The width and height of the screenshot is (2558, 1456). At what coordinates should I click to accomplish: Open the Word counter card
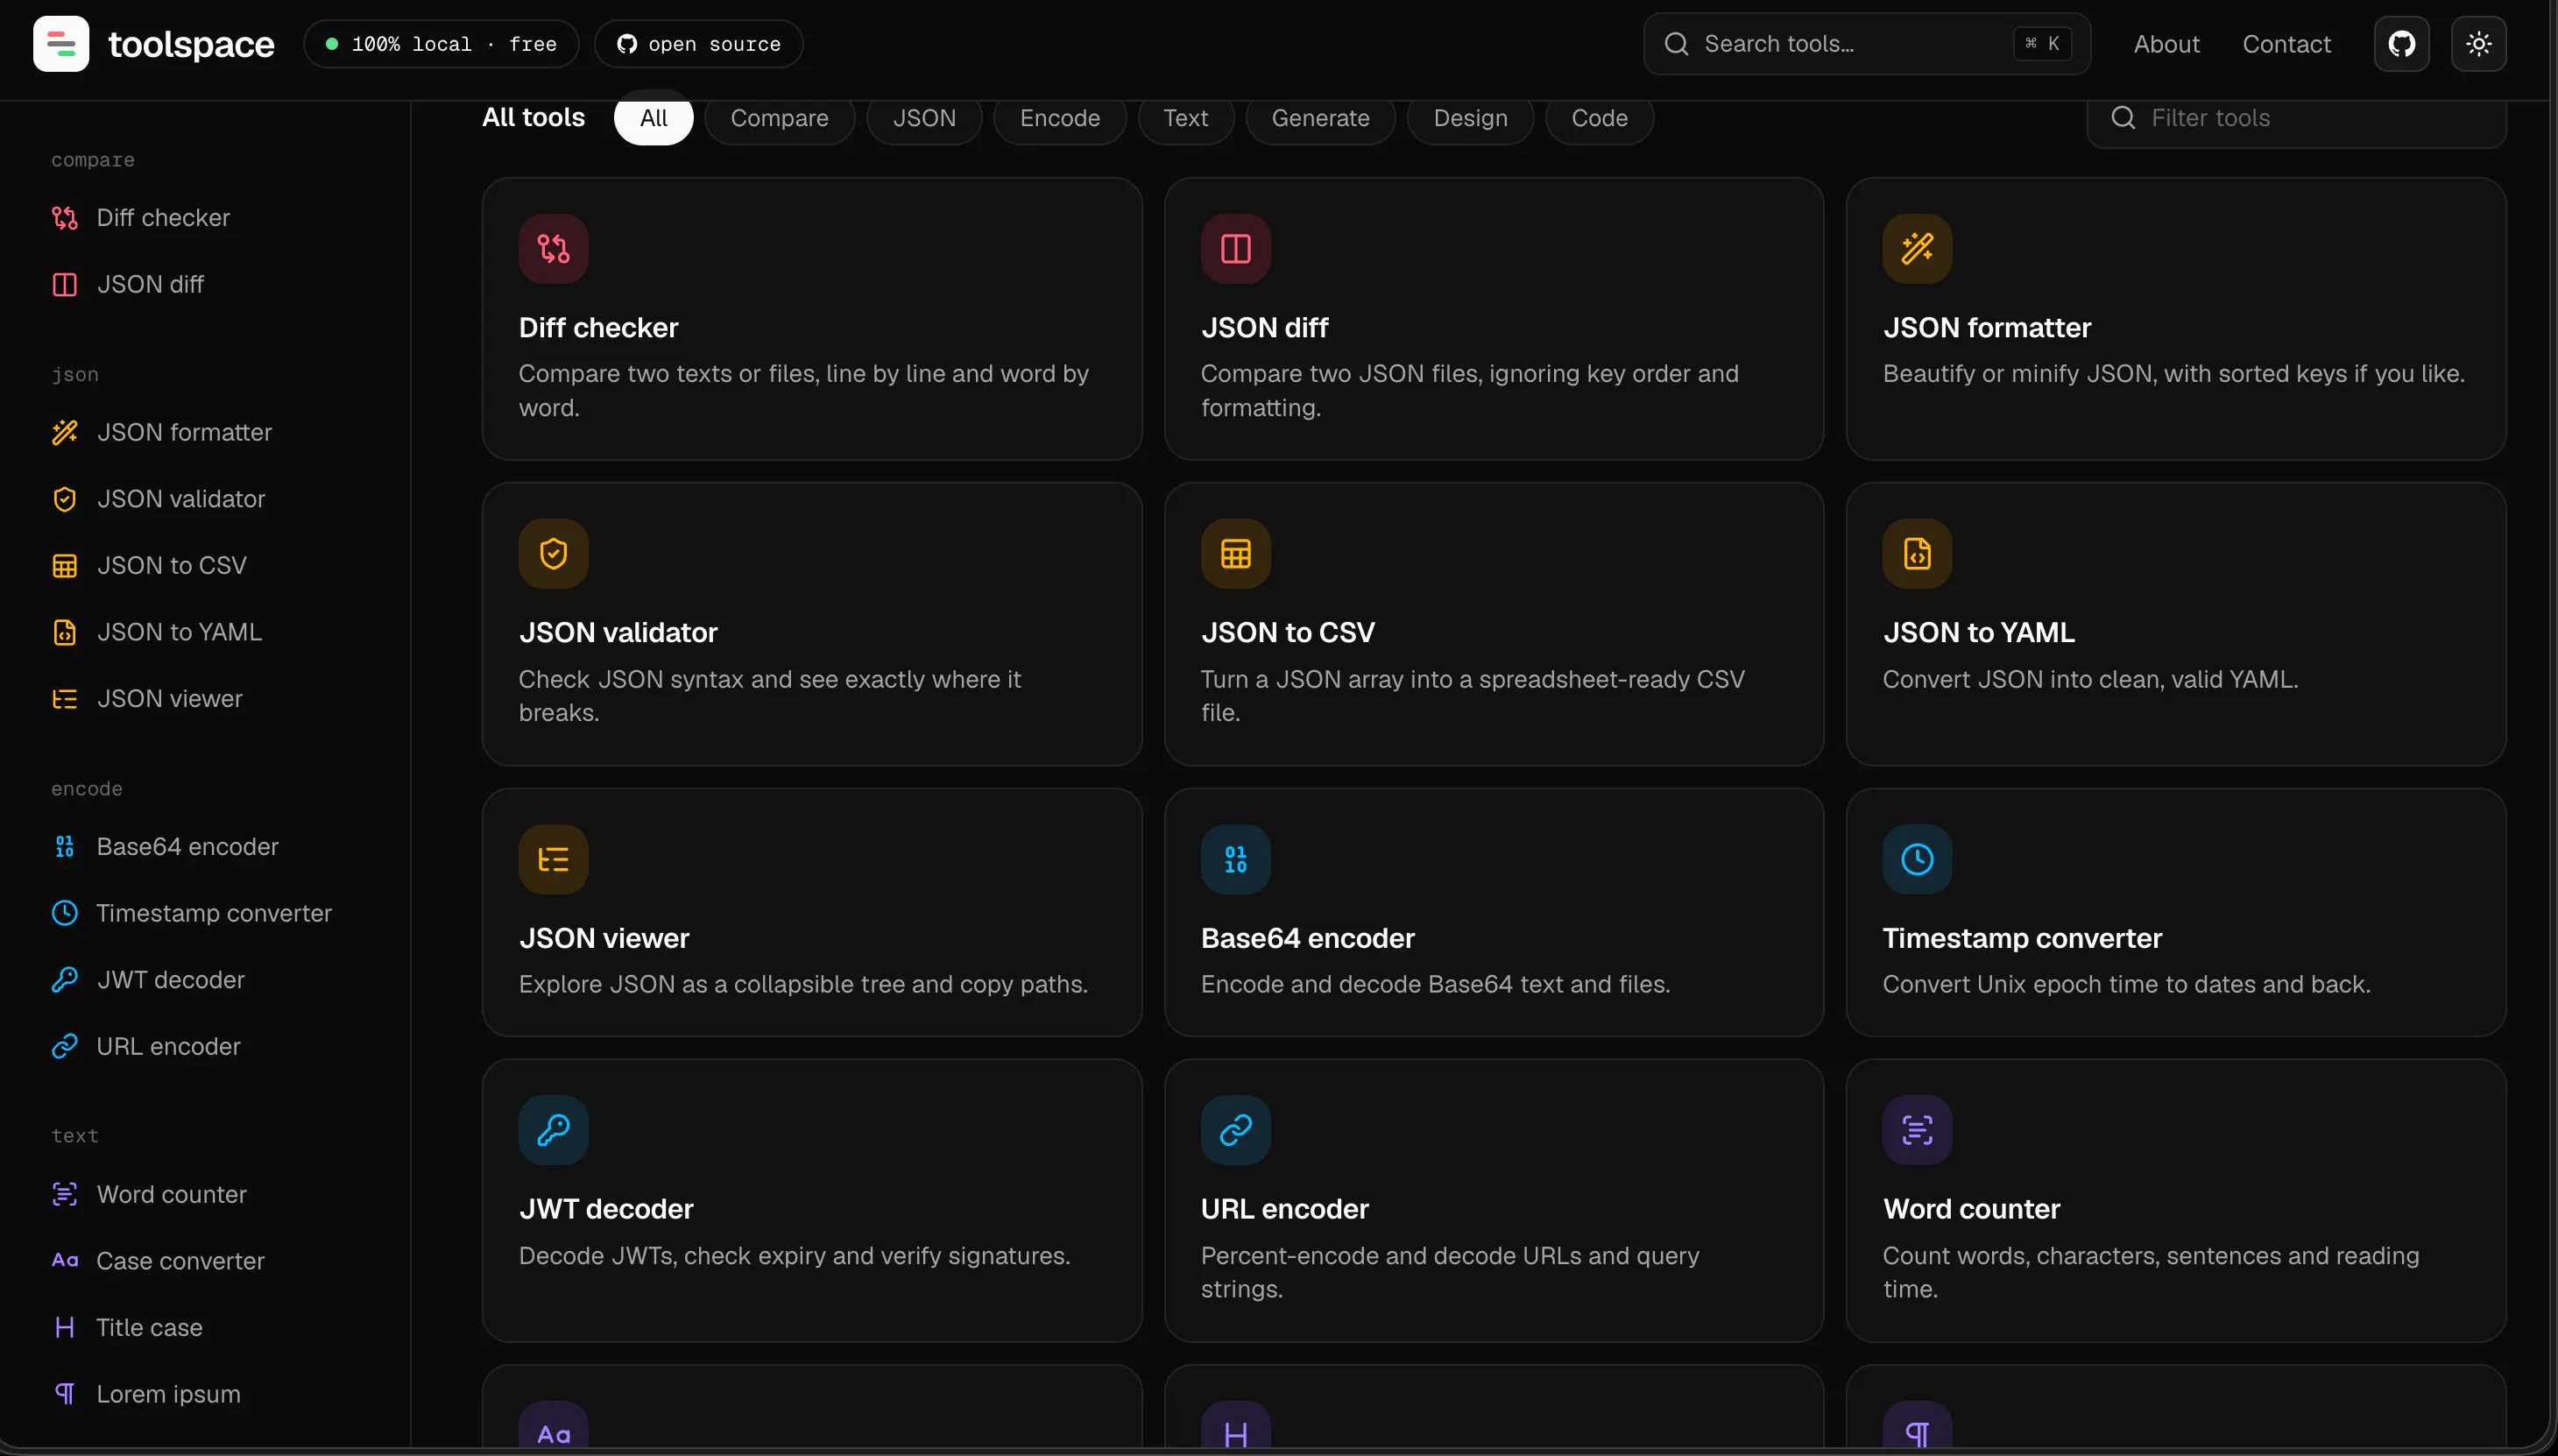pos(2176,1200)
